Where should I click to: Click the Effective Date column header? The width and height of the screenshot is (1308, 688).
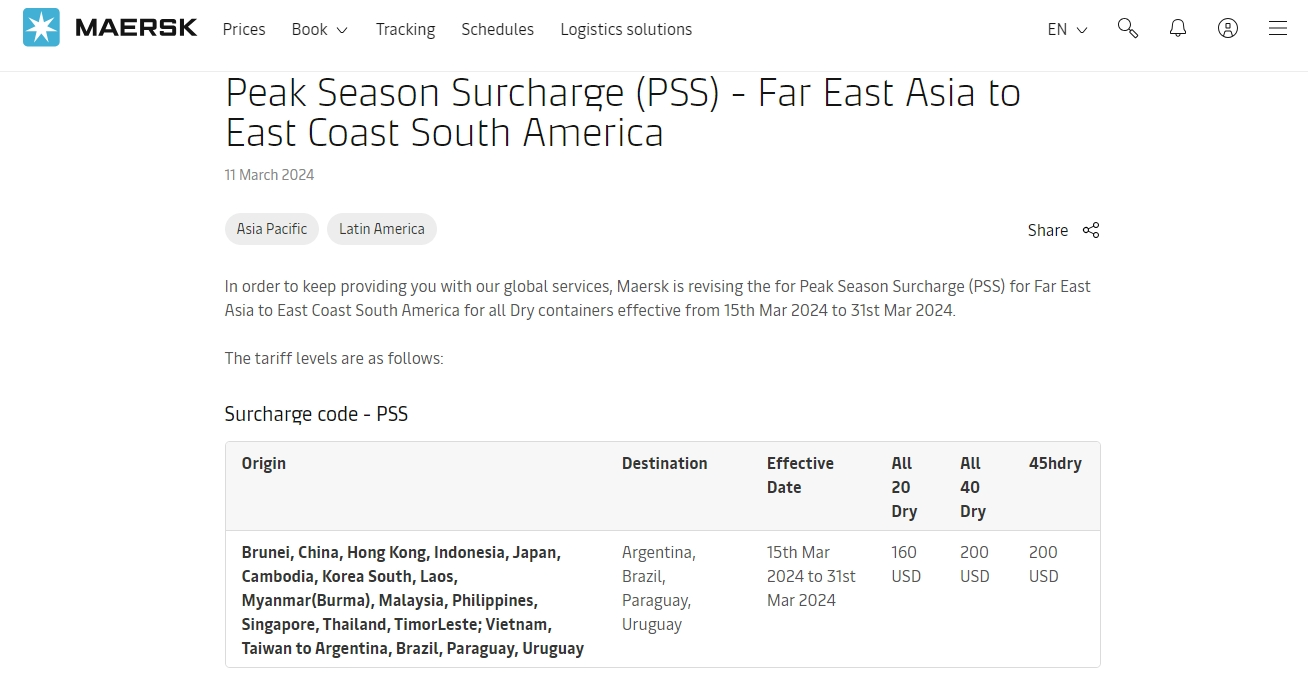pos(800,475)
